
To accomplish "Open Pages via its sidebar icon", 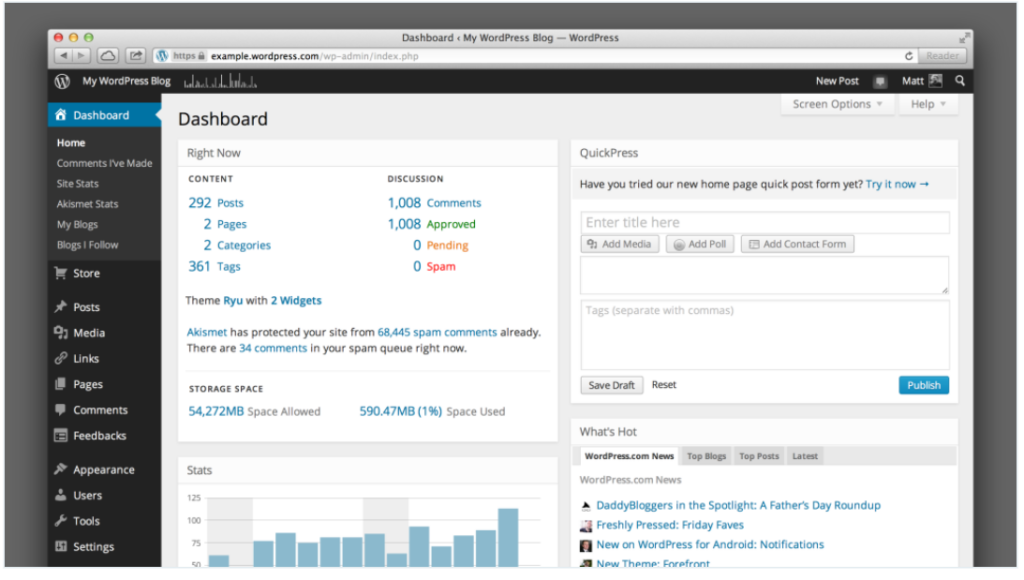I will point(61,384).
